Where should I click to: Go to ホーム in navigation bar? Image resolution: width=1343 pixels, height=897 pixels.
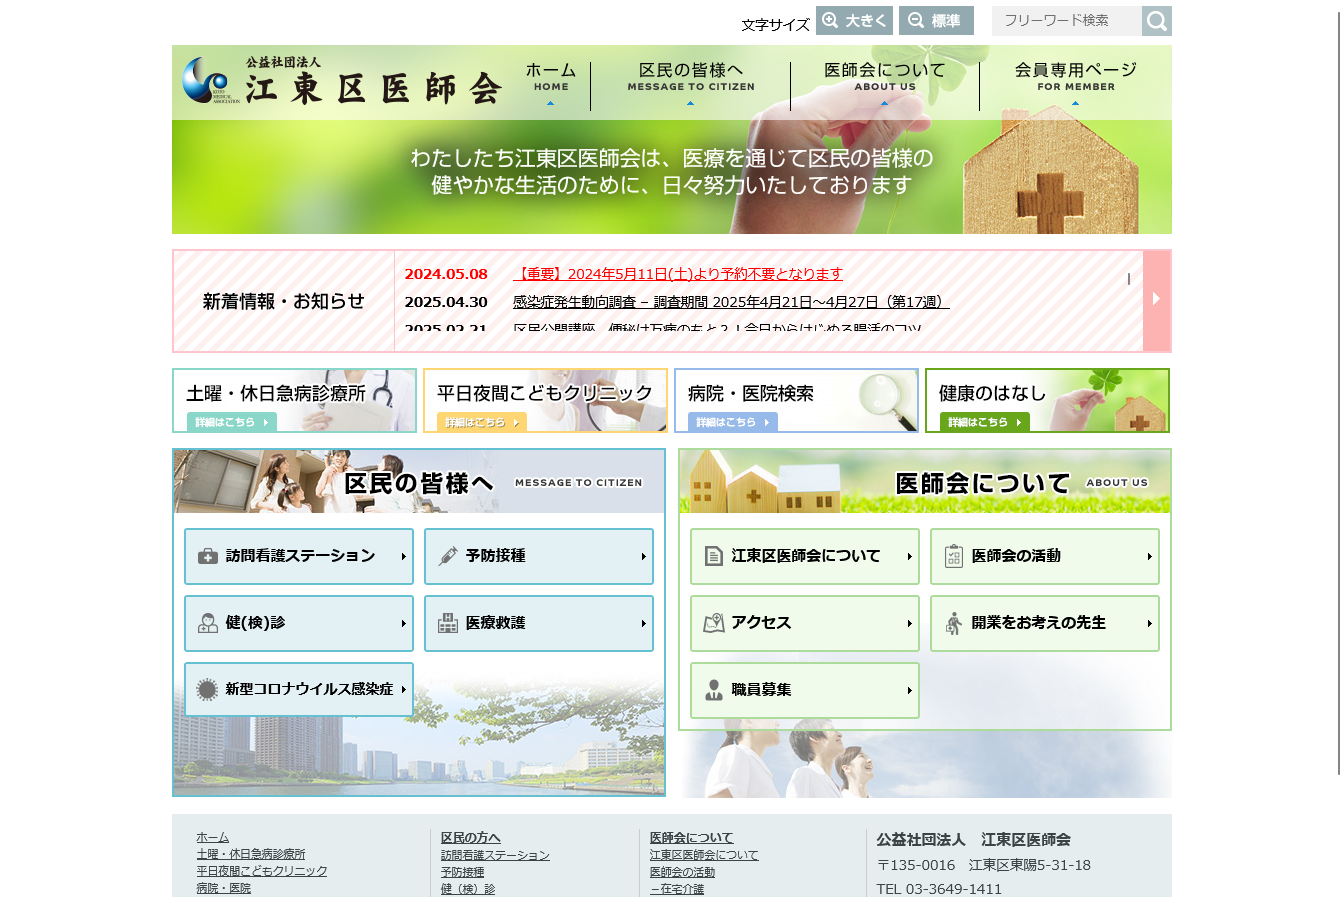click(550, 78)
